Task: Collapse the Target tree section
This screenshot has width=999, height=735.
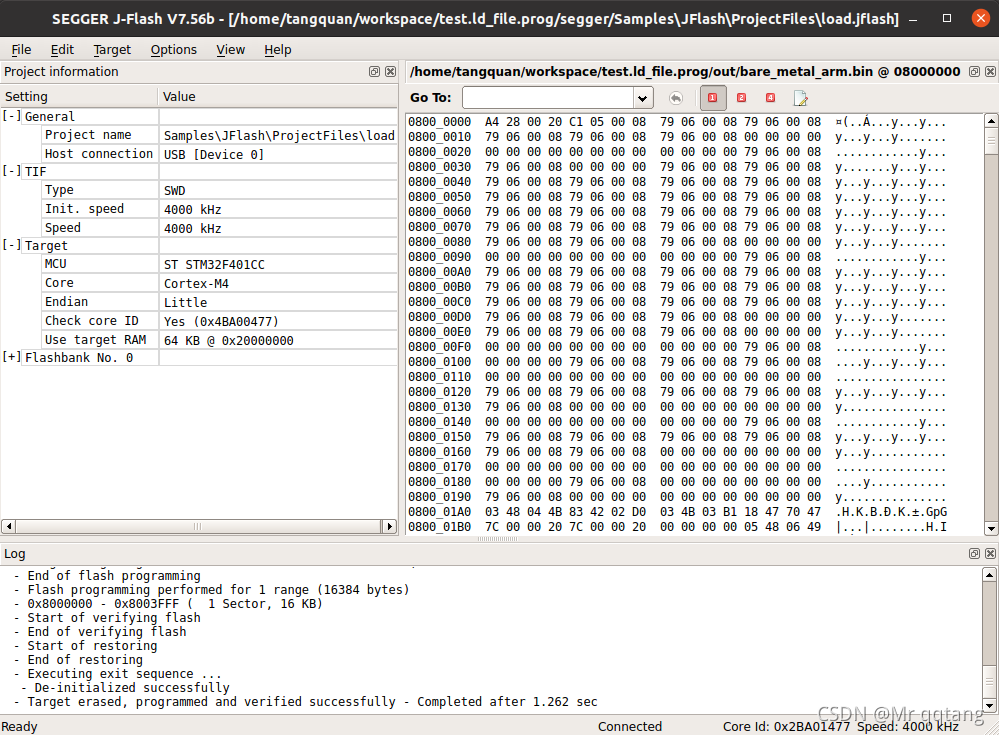Action: pos(11,245)
